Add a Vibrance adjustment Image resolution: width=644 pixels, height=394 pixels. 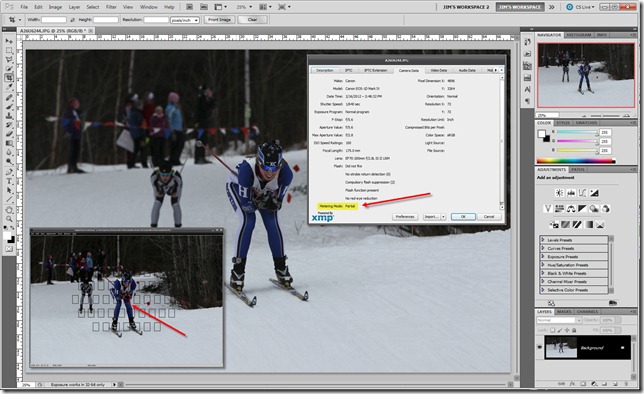[548, 209]
